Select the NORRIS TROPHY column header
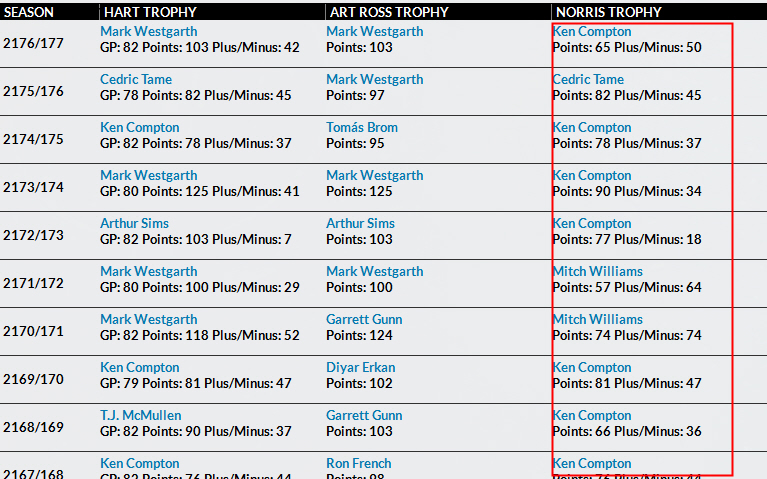 (x=609, y=12)
